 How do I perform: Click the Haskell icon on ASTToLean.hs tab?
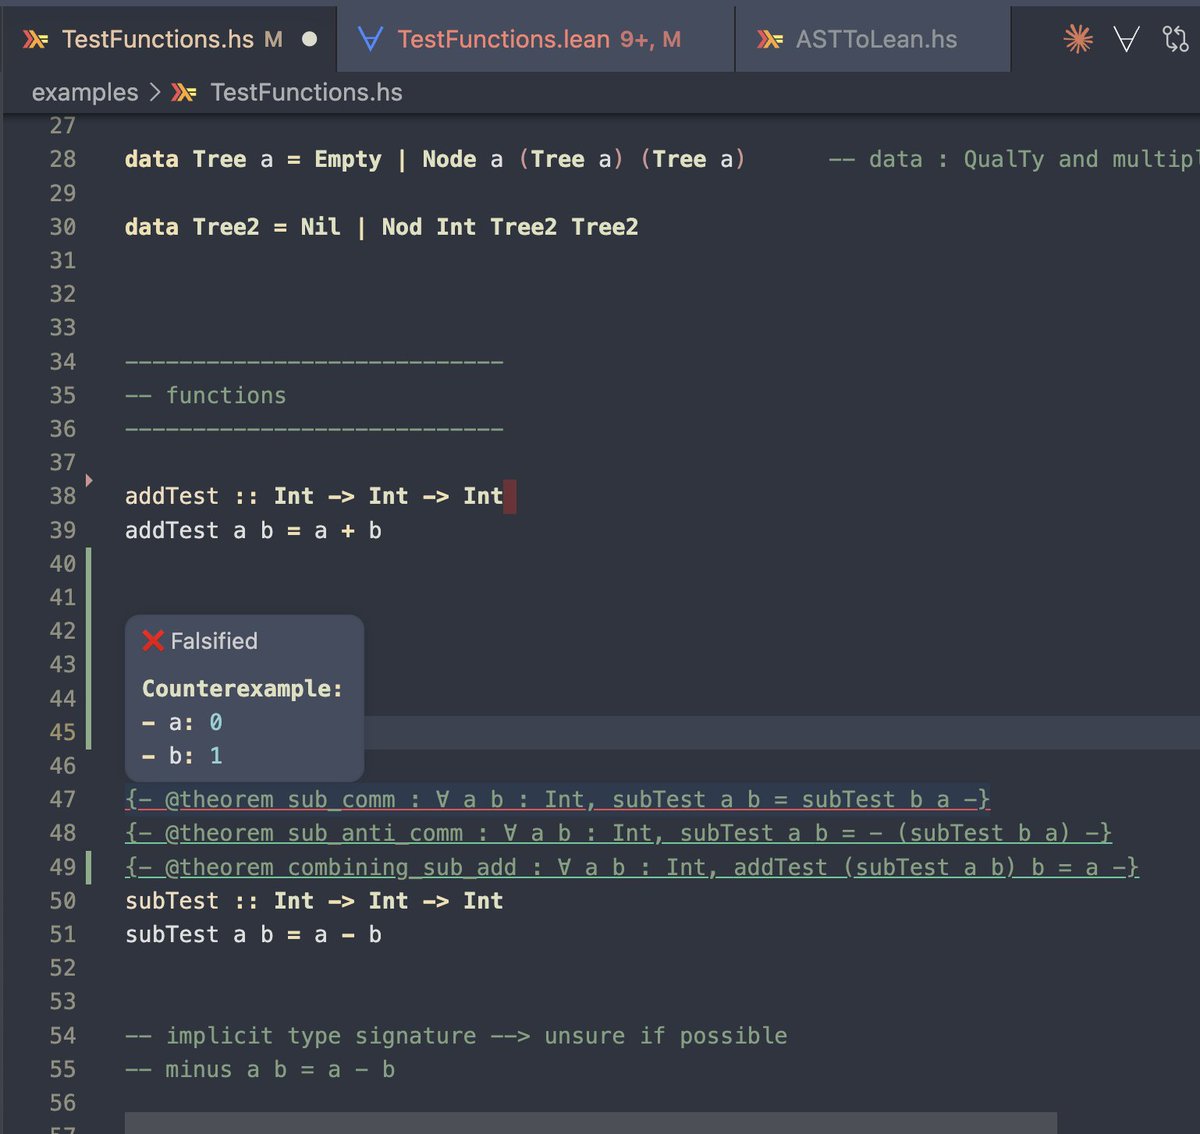pos(770,39)
